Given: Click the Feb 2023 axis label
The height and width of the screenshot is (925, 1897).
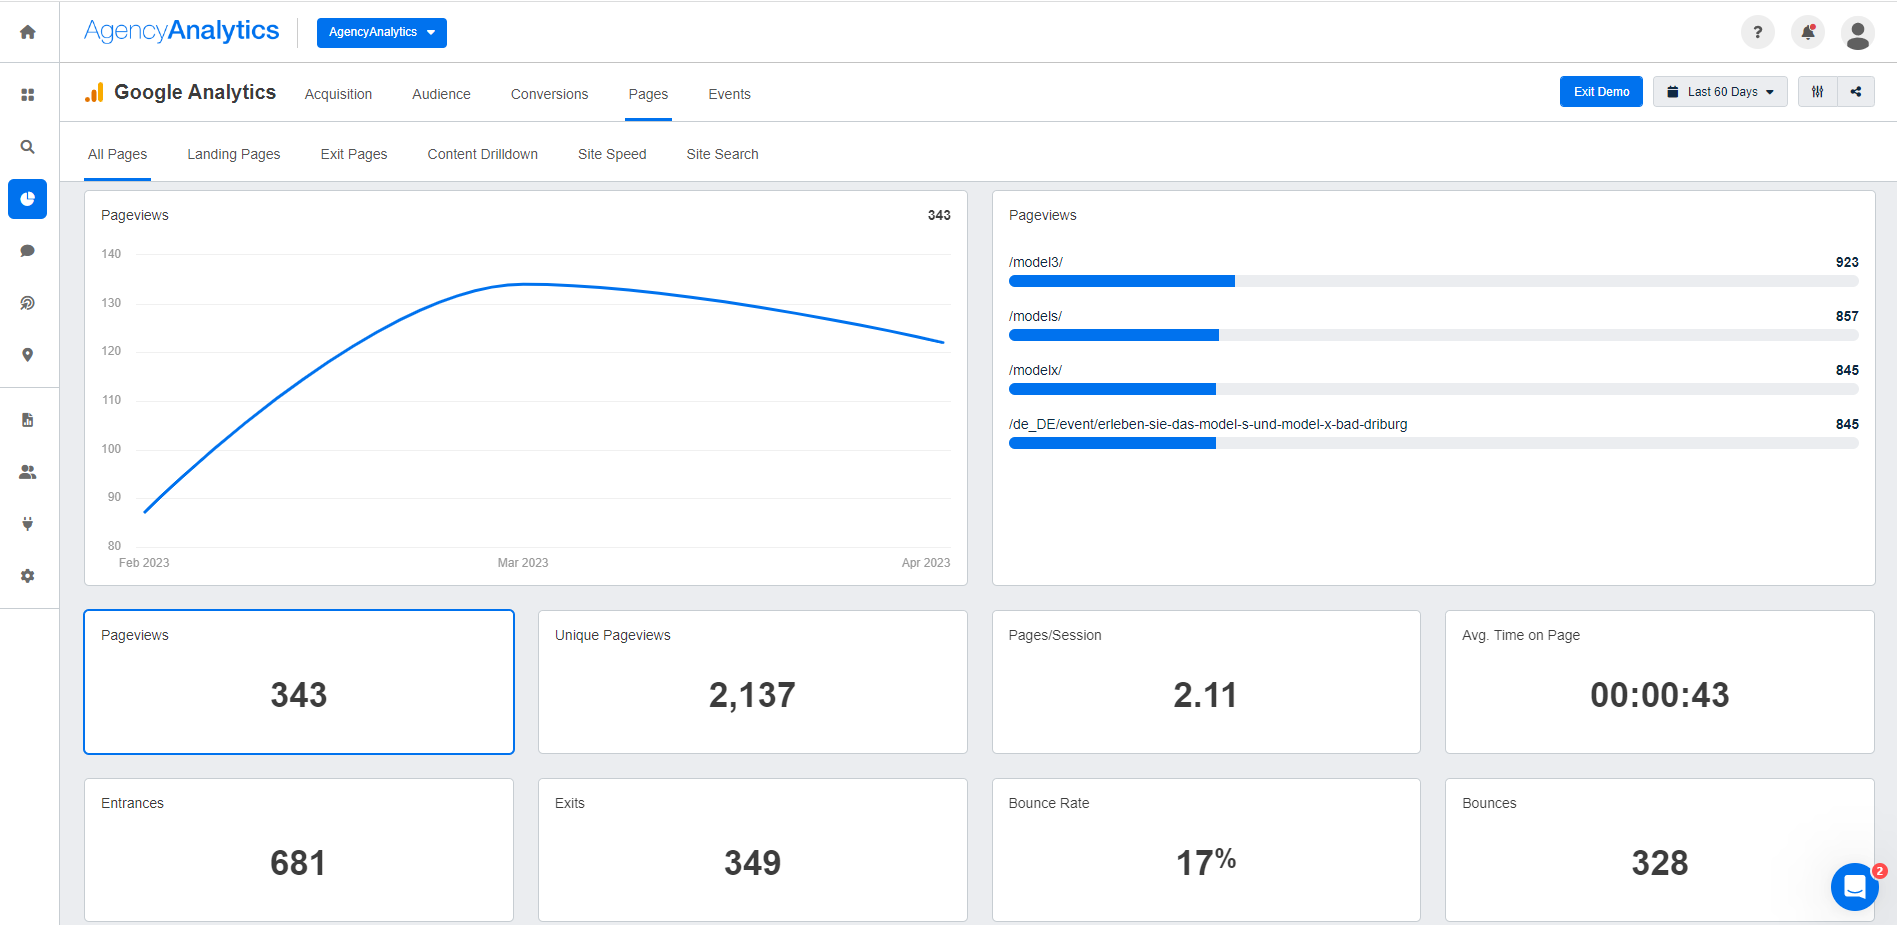Looking at the screenshot, I should pyautogui.click(x=144, y=563).
